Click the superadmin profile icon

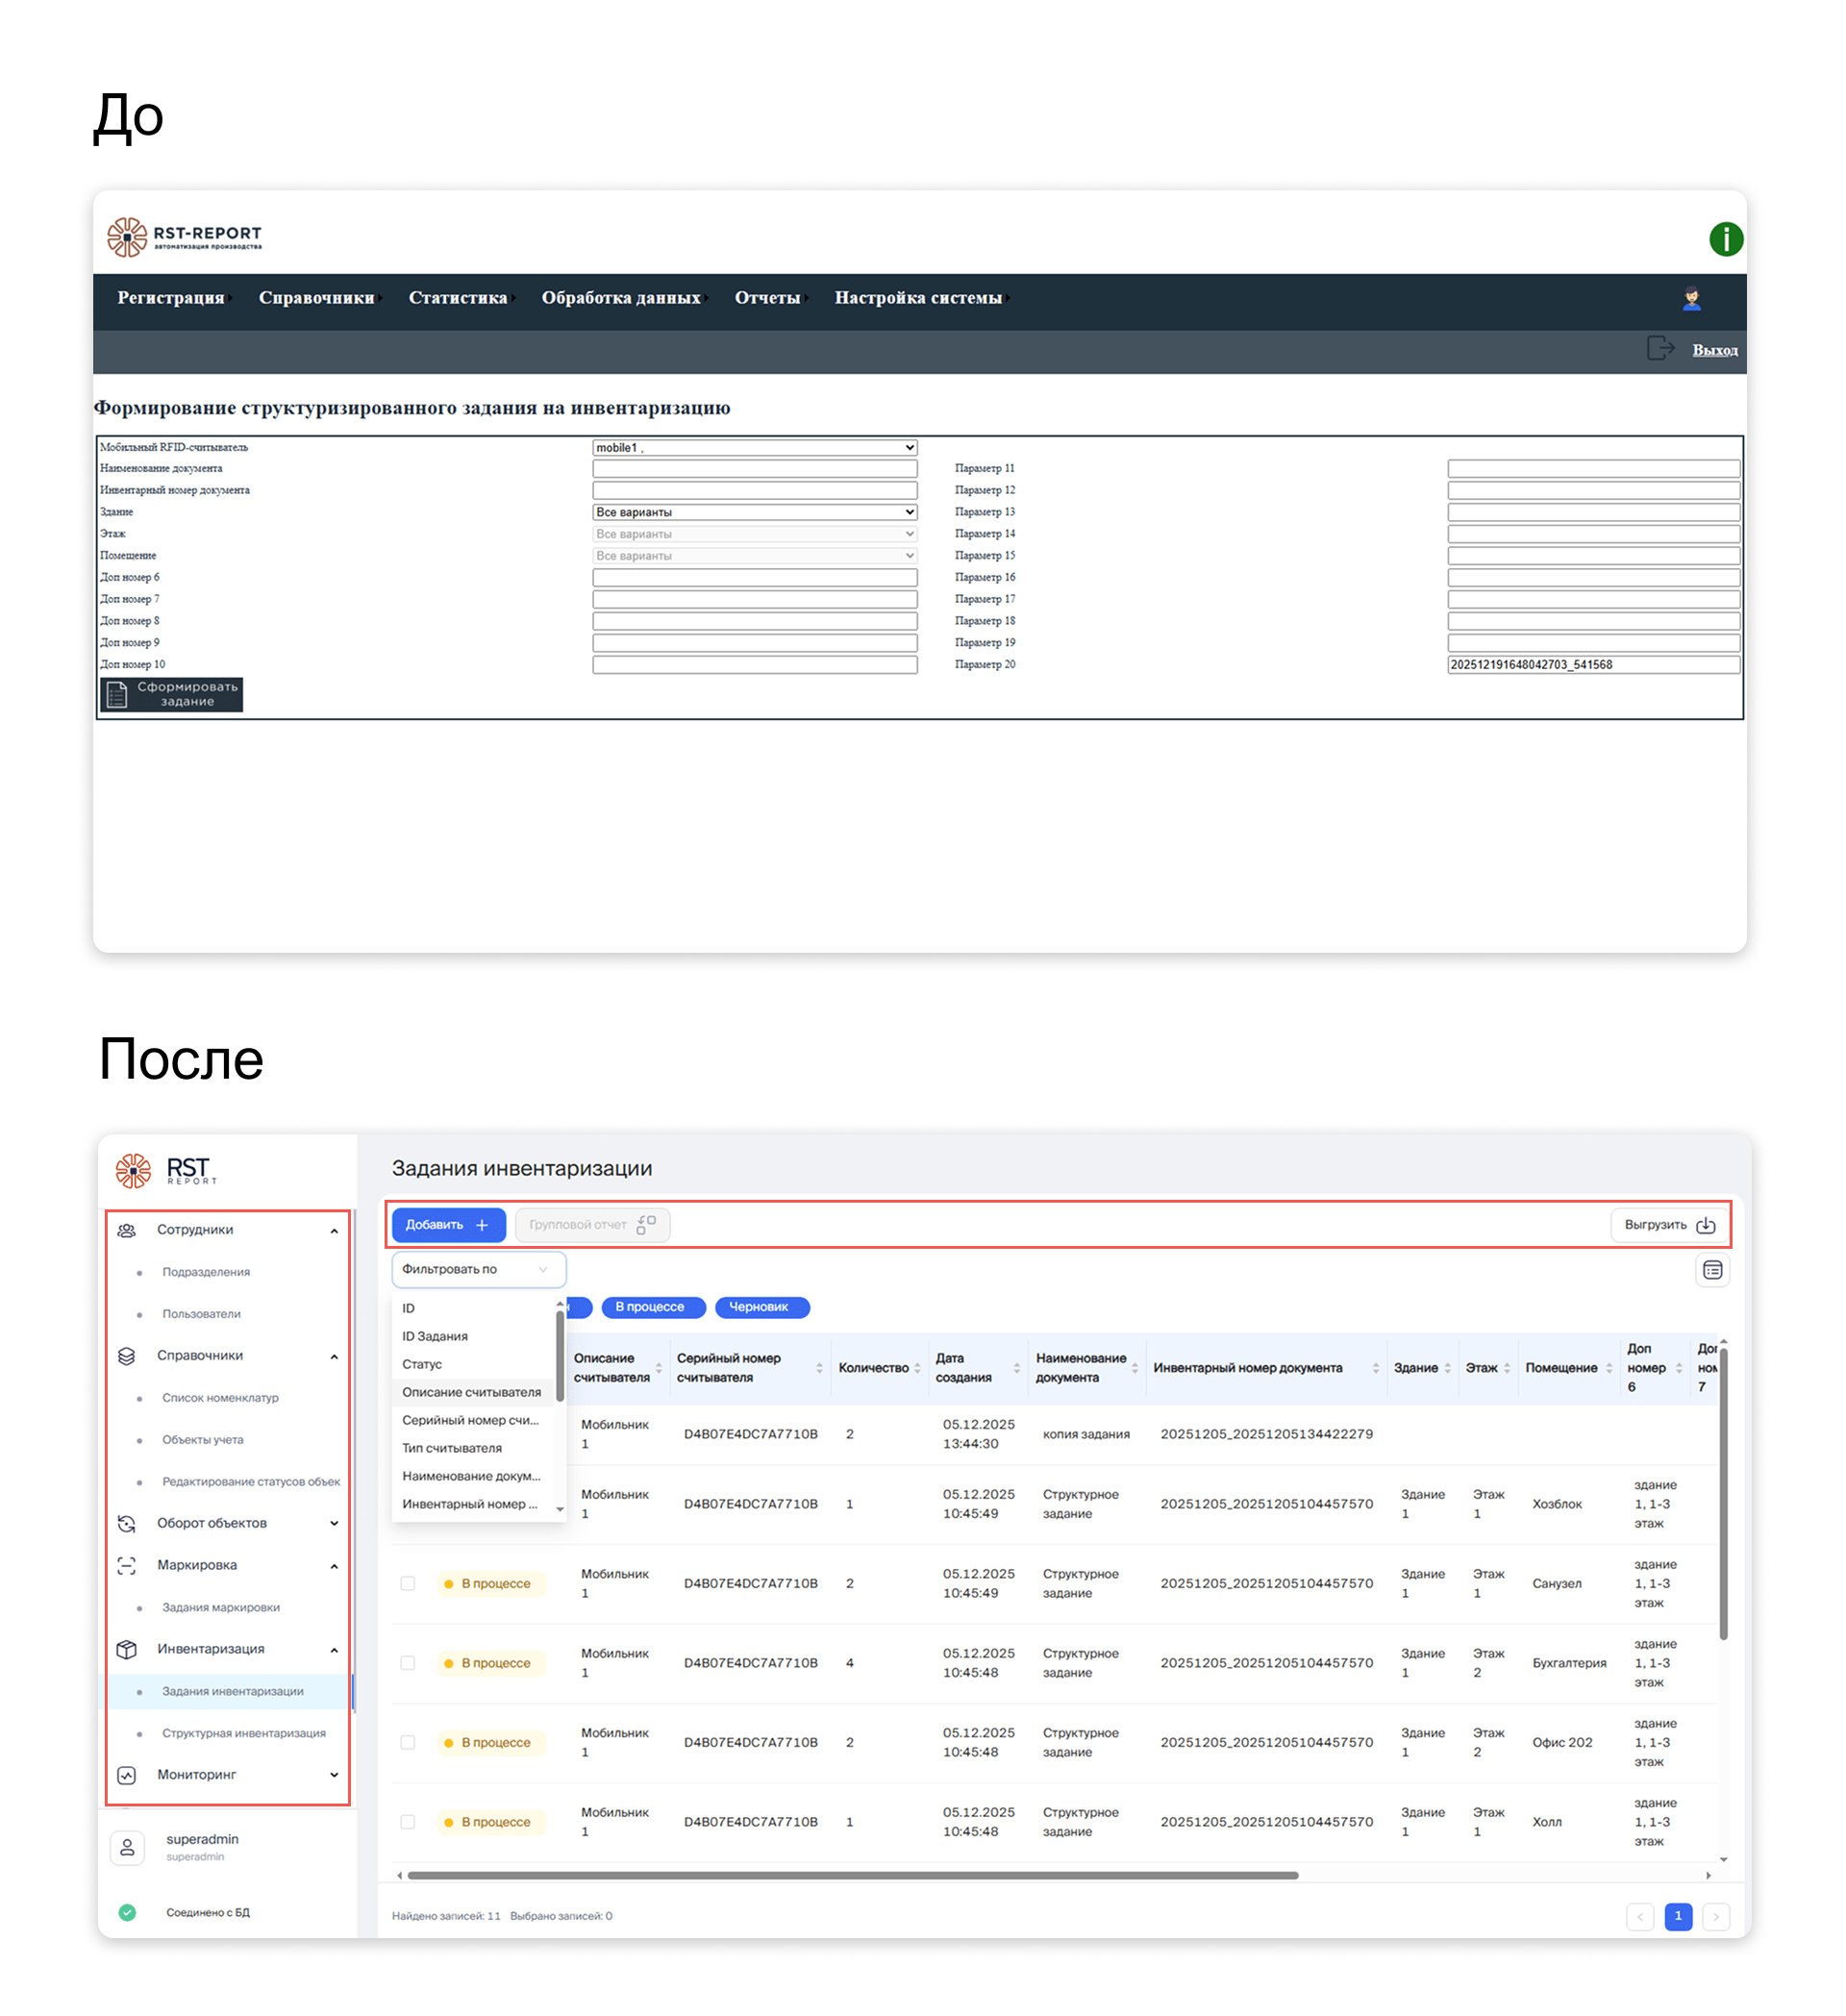point(127,1847)
